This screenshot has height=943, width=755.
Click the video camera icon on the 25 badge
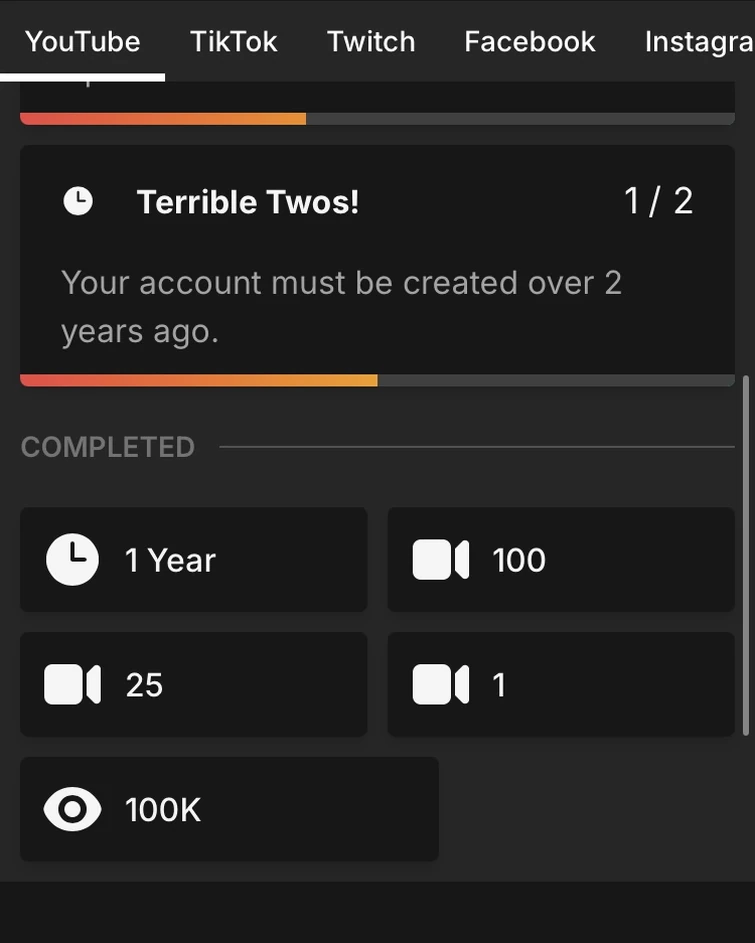pyautogui.click(x=71, y=683)
